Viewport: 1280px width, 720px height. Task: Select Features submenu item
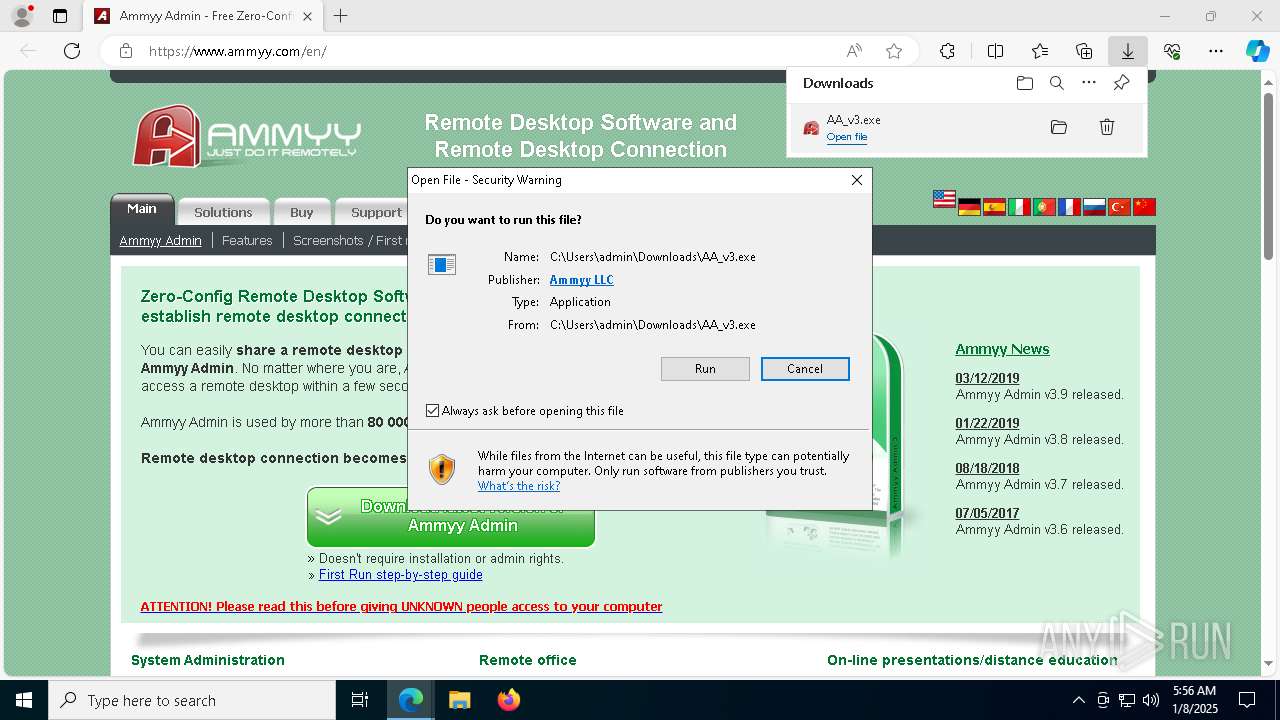click(x=247, y=240)
